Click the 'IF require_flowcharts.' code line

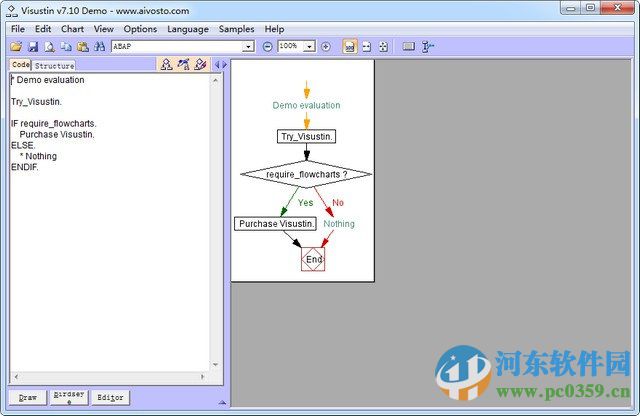[x=53, y=123]
